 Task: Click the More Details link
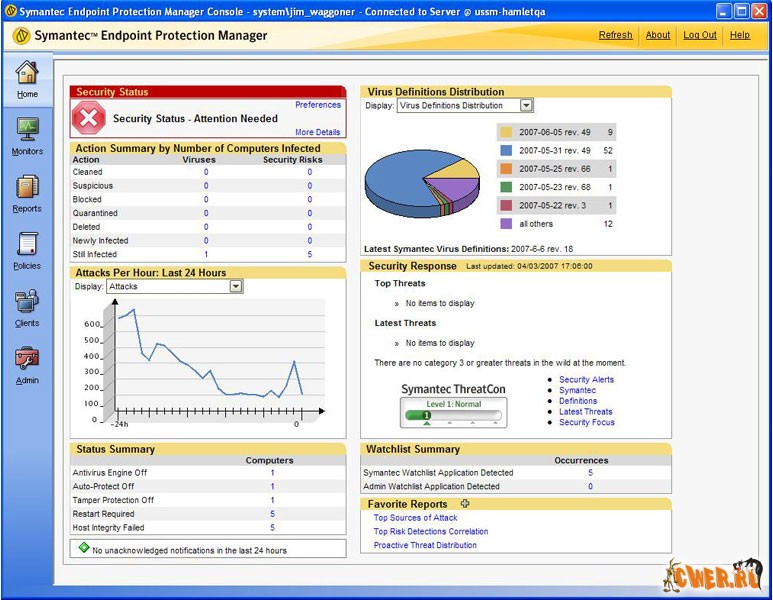(x=317, y=132)
